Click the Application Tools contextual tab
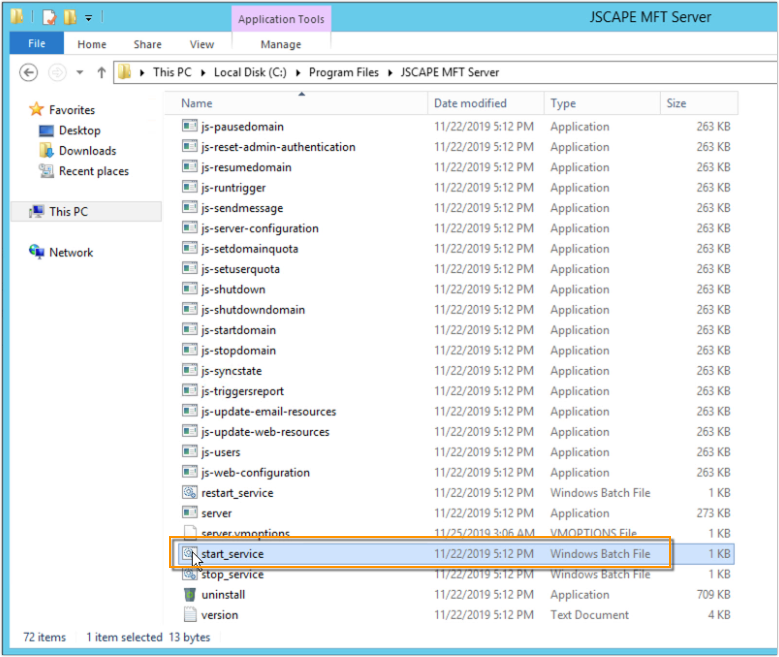 pos(281,19)
